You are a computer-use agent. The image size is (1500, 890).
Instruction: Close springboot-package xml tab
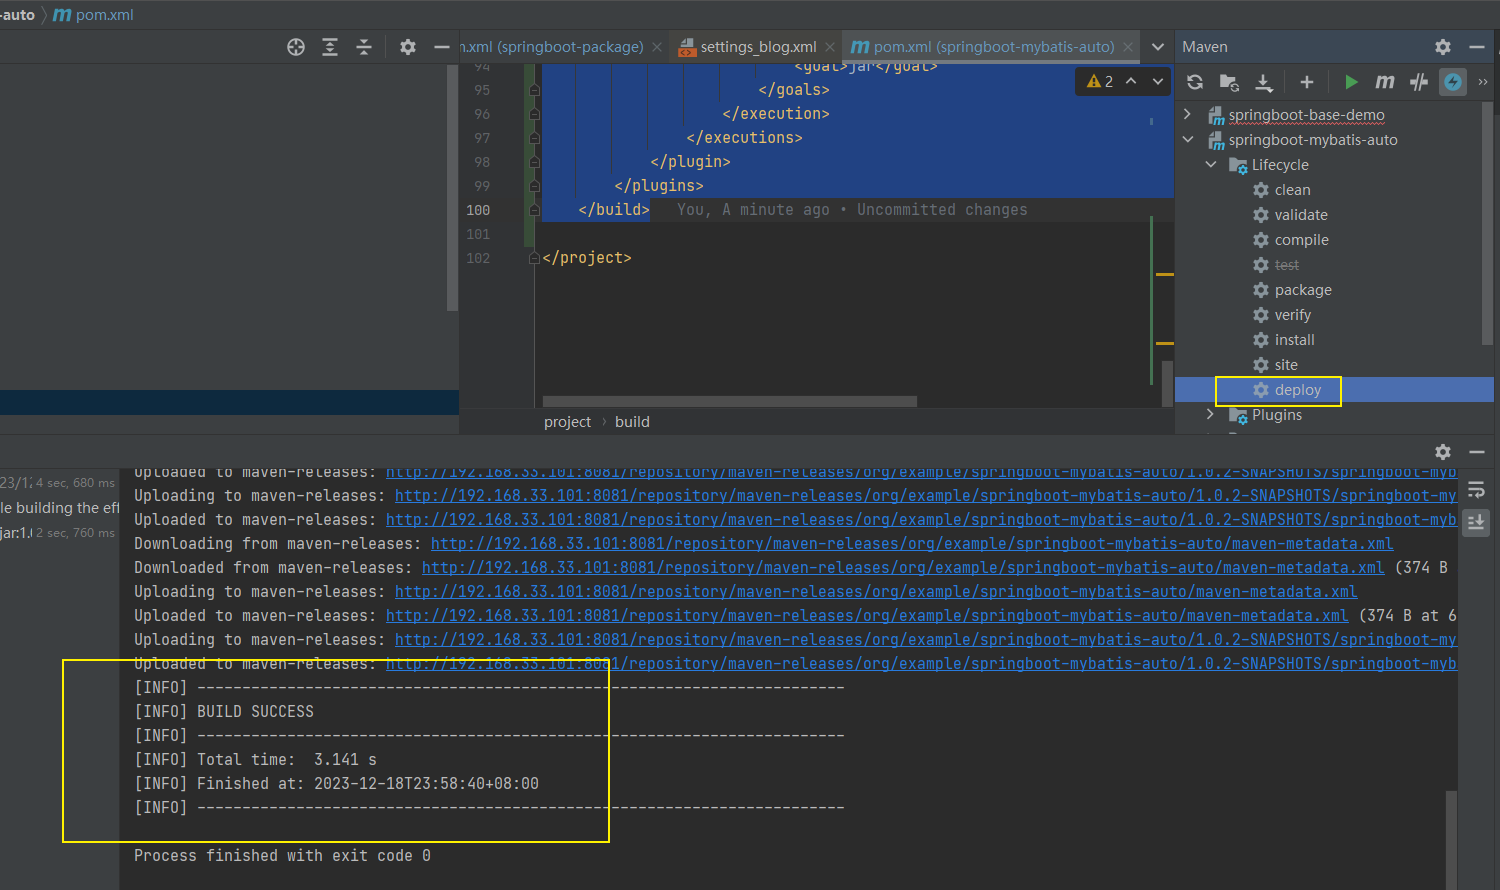(x=657, y=47)
